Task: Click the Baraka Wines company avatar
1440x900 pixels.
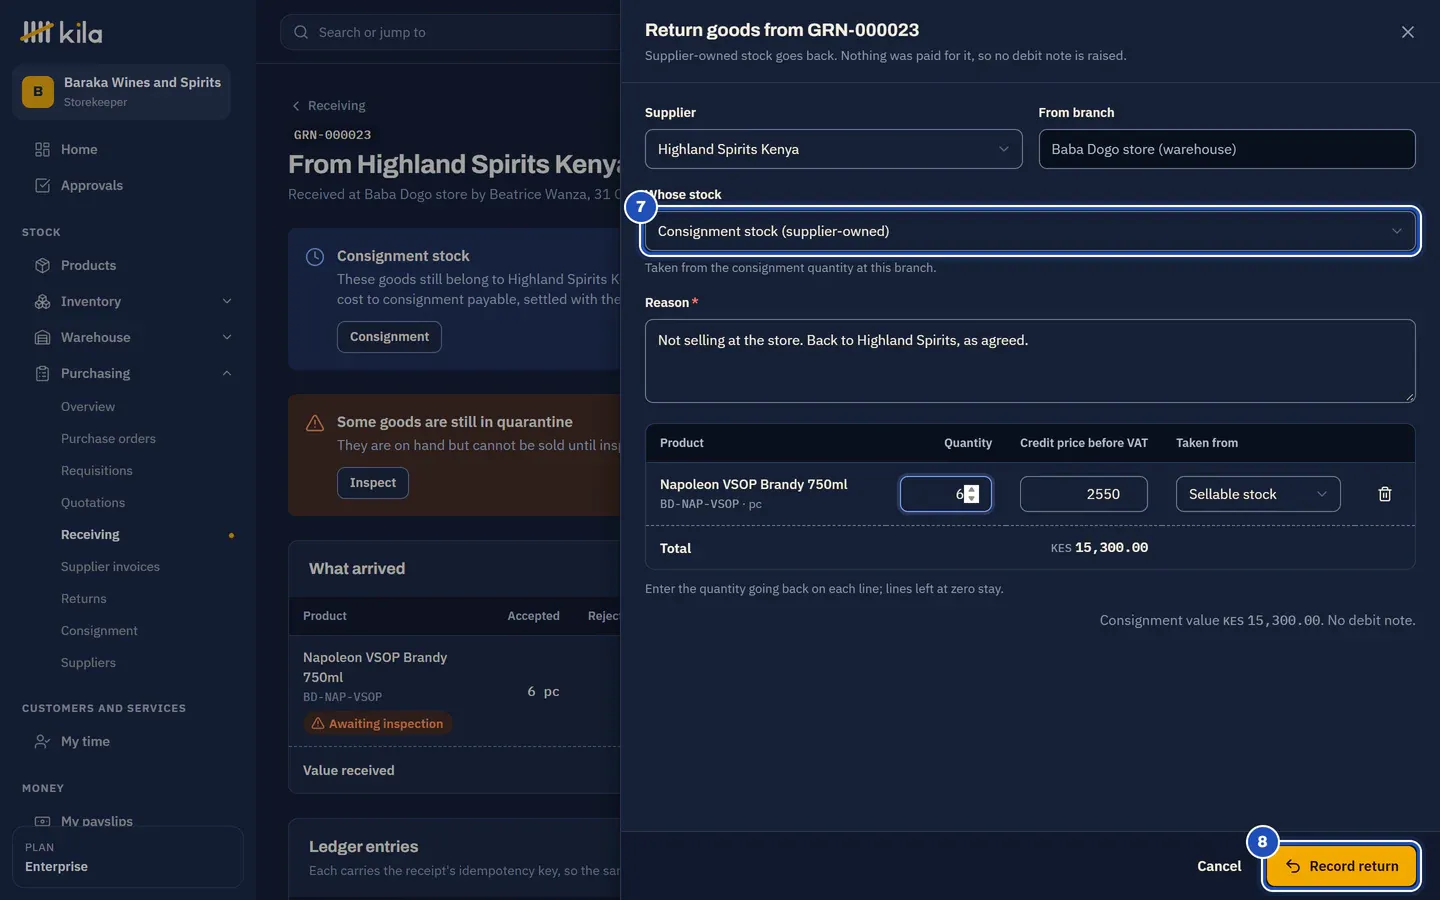Action: point(38,92)
